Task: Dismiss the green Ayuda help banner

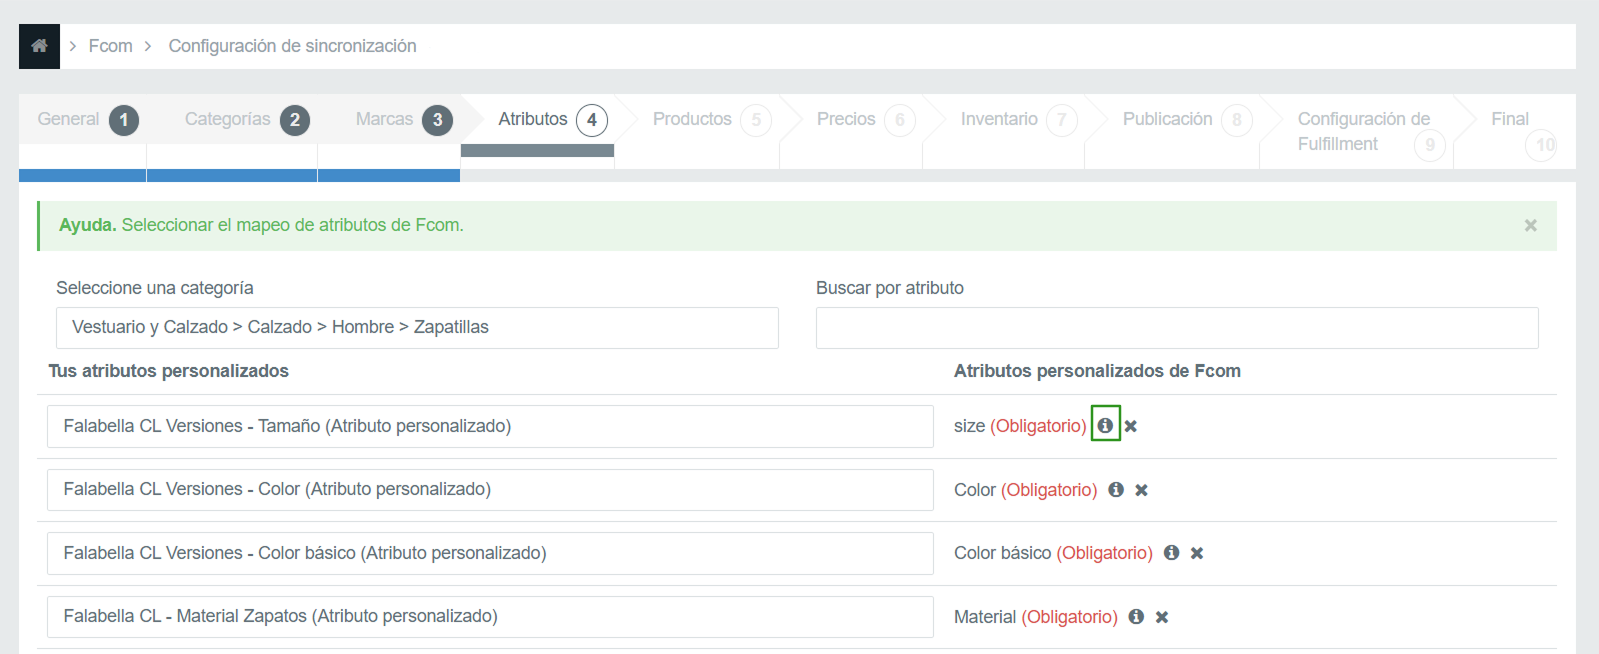Action: click(x=1530, y=226)
